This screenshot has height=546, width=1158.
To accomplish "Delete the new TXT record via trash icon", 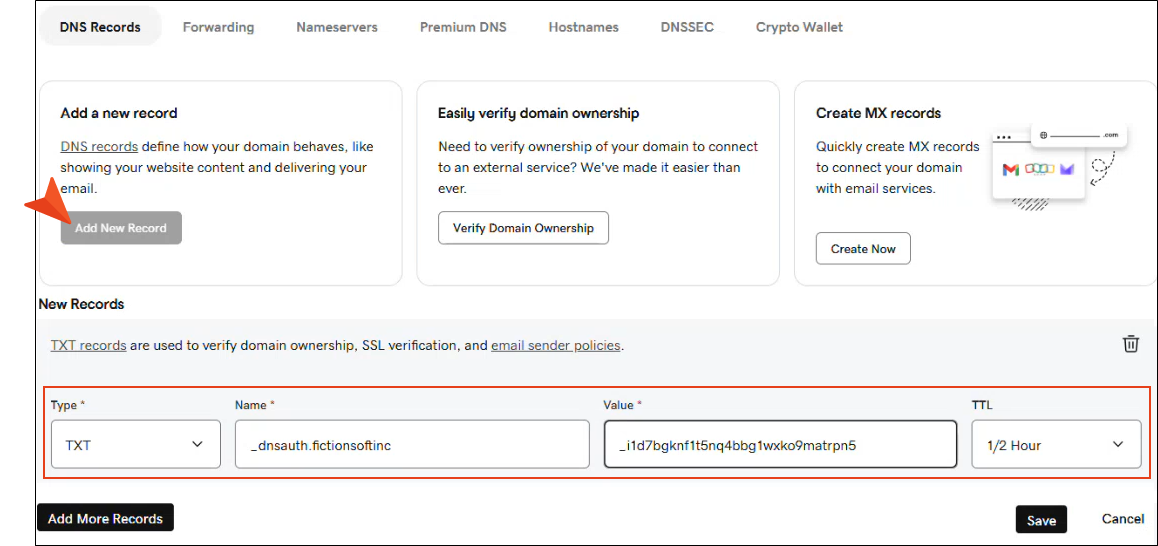I will [1130, 344].
